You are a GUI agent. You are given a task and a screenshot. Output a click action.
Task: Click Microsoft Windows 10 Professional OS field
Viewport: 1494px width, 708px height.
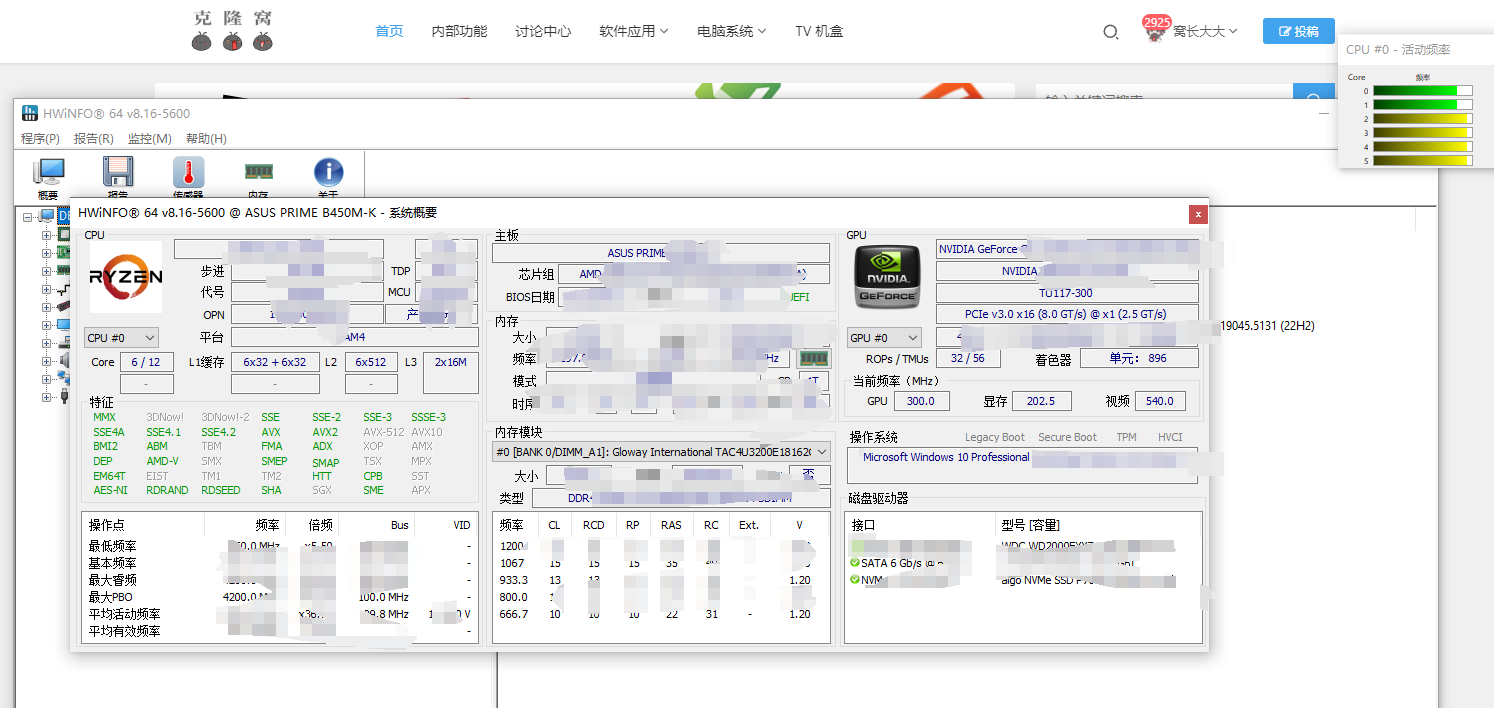click(x=1022, y=465)
